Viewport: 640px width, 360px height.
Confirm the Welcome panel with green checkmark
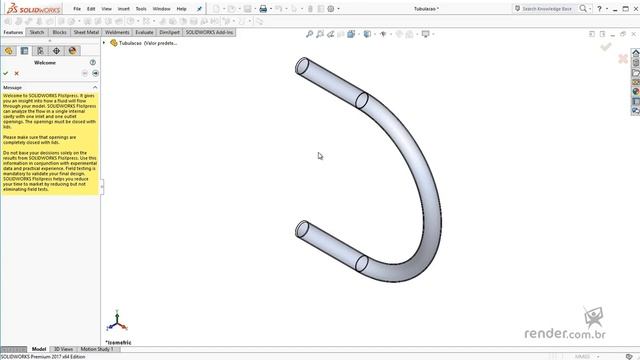pyautogui.click(x=6, y=73)
